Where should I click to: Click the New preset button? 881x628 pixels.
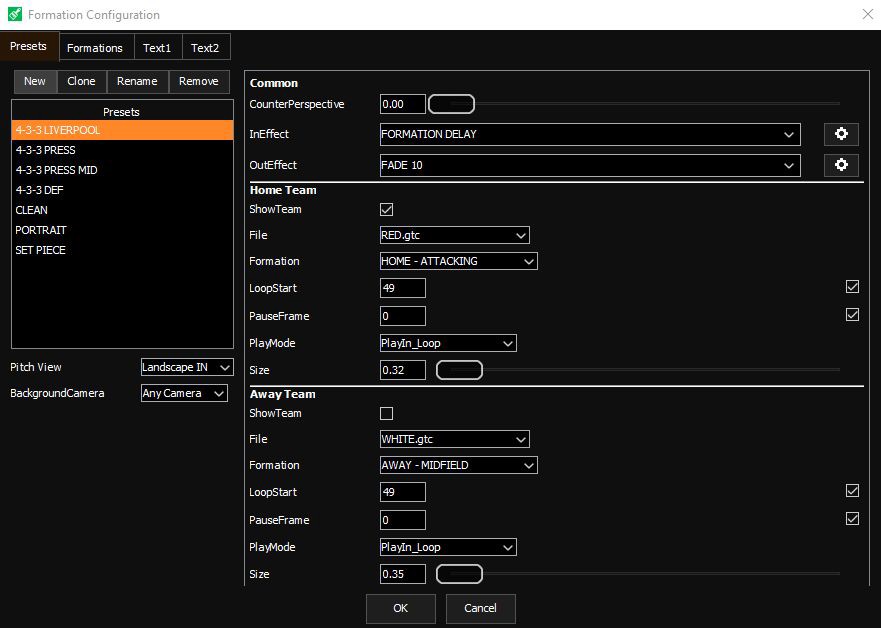[x=35, y=81]
